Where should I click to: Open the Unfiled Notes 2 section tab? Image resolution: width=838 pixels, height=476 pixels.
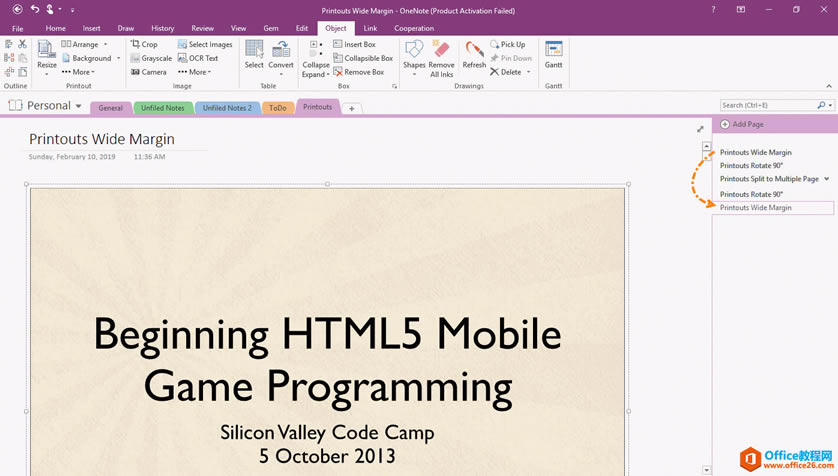click(x=227, y=108)
